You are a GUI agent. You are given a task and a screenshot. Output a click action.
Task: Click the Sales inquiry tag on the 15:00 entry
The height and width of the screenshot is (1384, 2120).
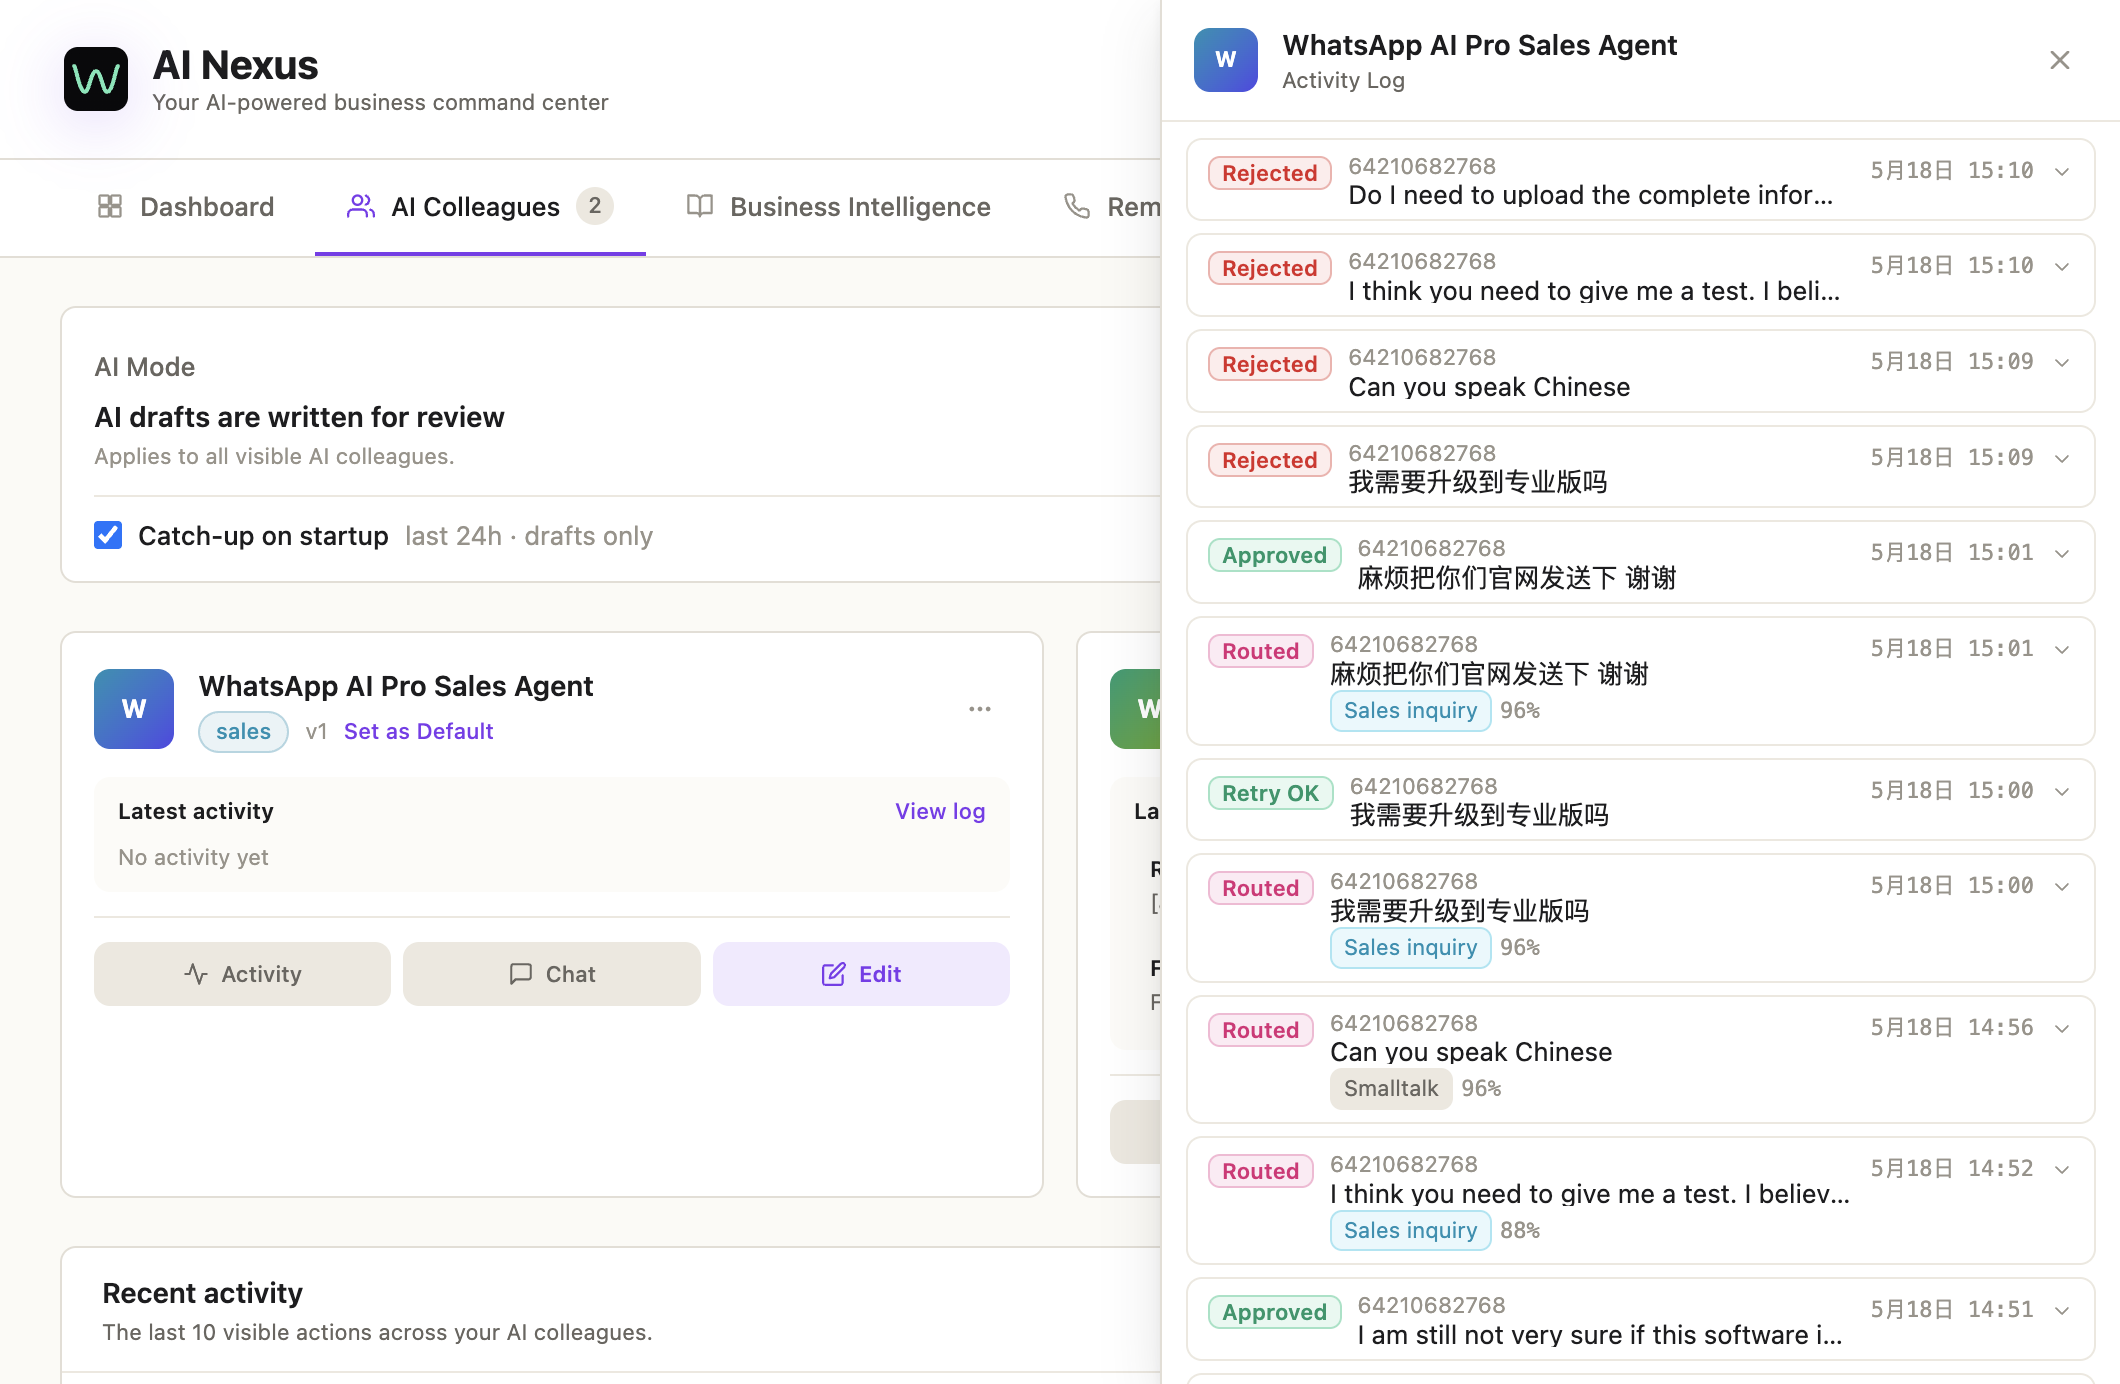pos(1410,947)
